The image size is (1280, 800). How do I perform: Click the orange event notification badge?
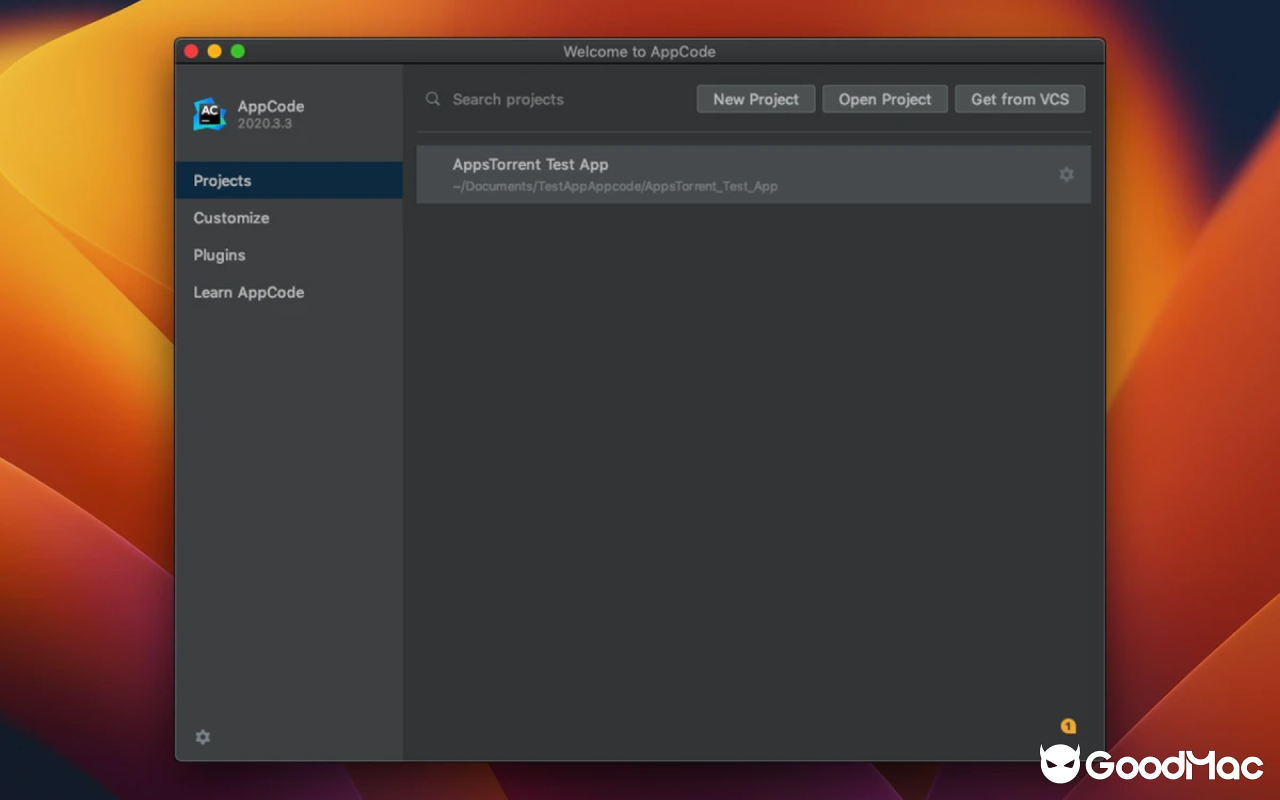[1068, 727]
